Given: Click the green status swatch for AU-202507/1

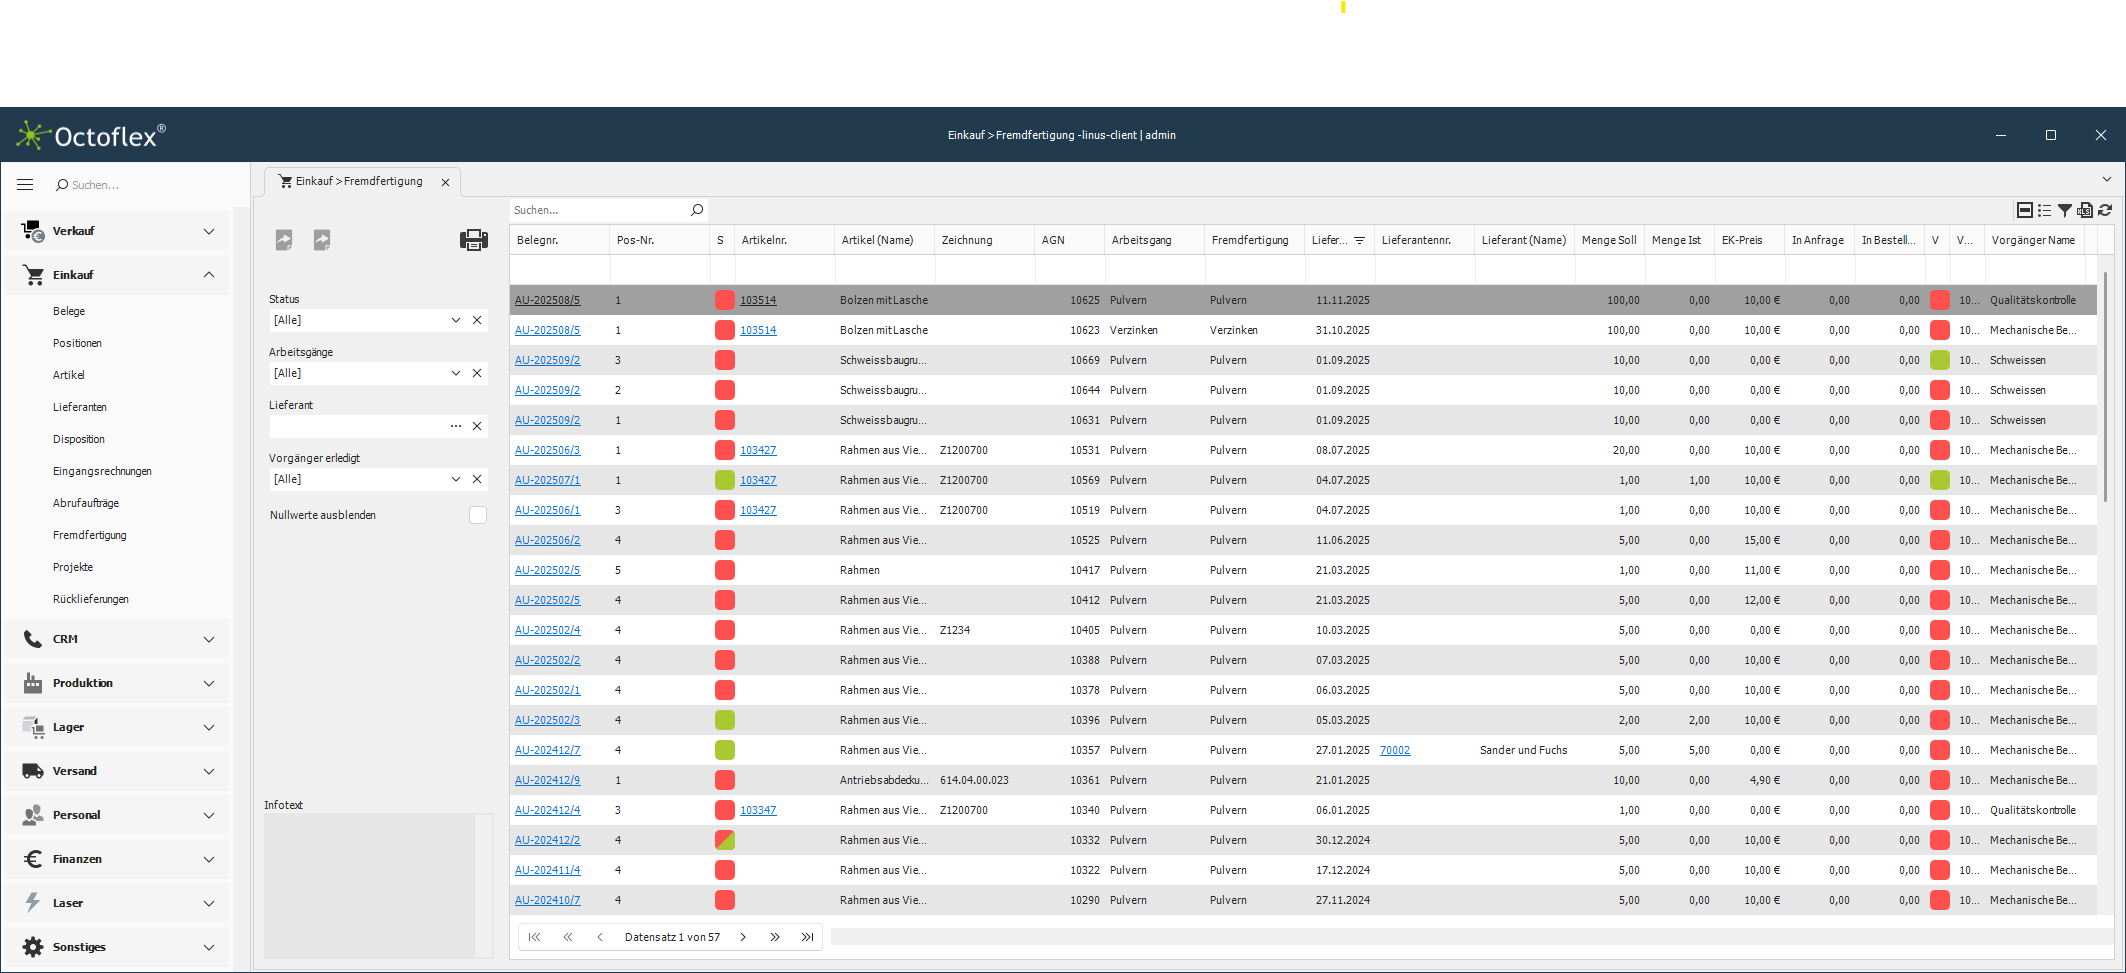Looking at the screenshot, I should (725, 480).
